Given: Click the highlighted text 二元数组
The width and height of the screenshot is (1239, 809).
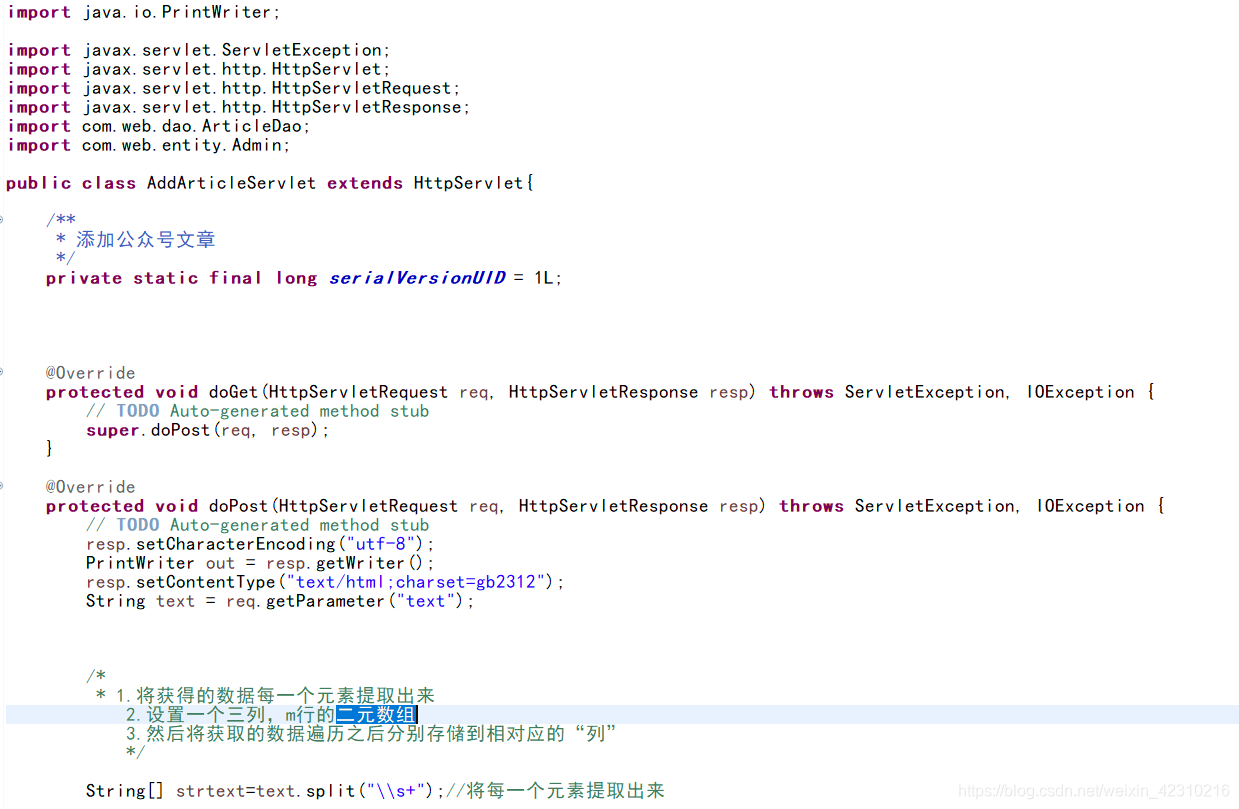Looking at the screenshot, I should (376, 715).
